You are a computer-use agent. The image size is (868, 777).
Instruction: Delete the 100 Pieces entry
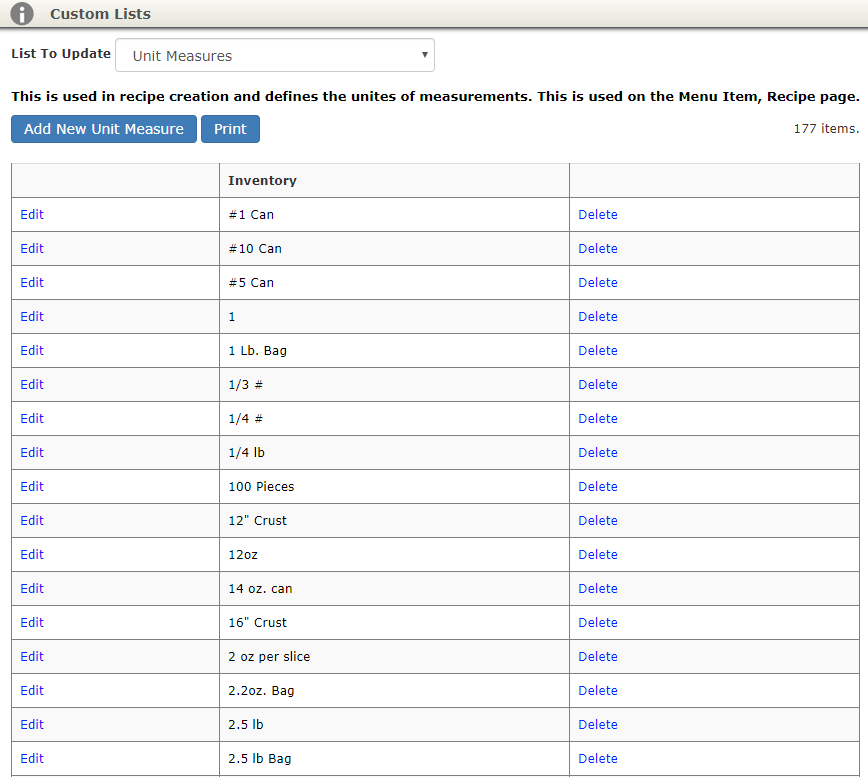click(x=598, y=487)
